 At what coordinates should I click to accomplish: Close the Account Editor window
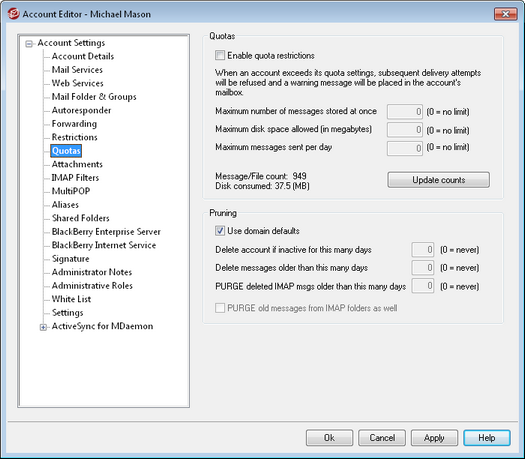tap(506, 14)
